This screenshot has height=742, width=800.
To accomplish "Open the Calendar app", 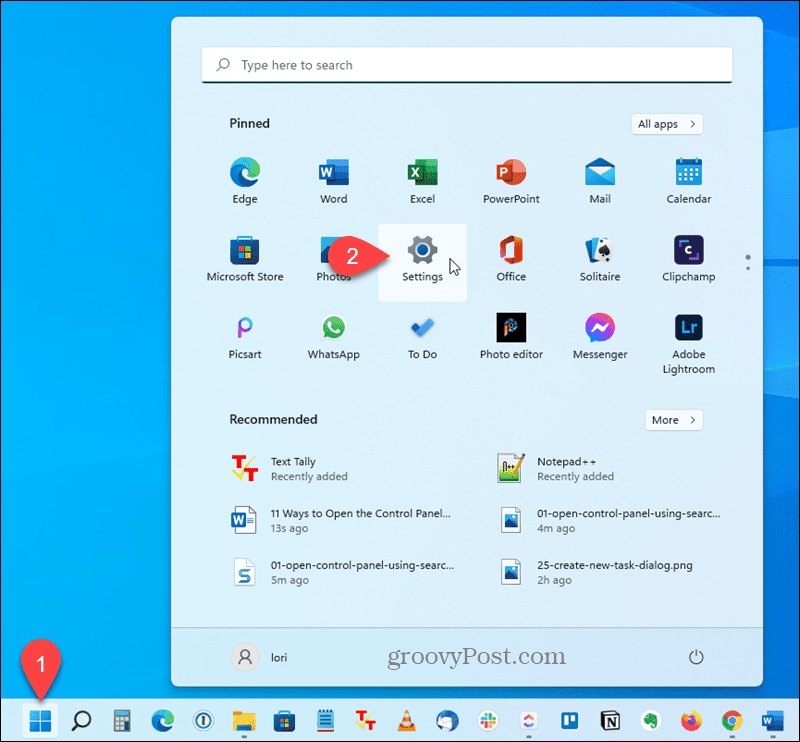I will pos(689,181).
